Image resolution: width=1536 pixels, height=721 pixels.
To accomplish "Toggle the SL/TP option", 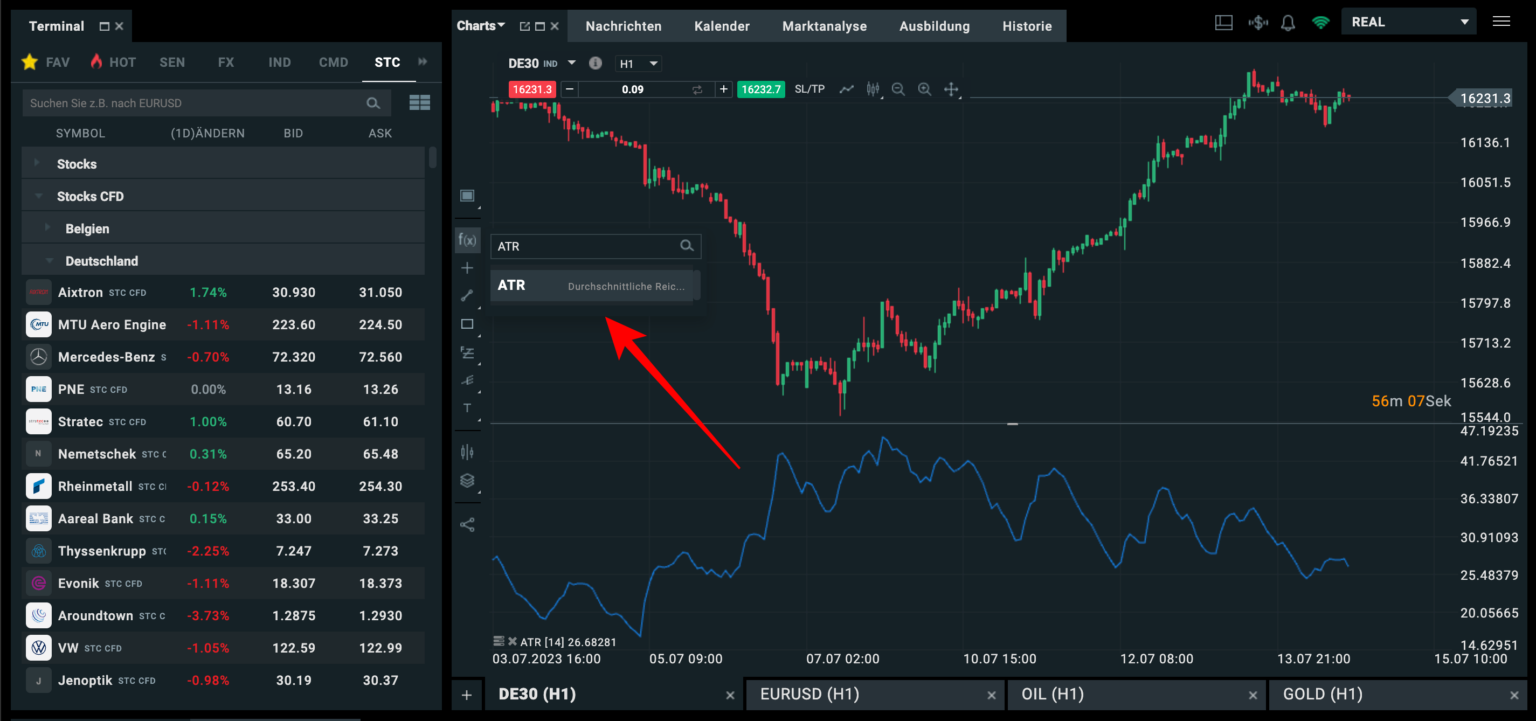I will pos(809,89).
